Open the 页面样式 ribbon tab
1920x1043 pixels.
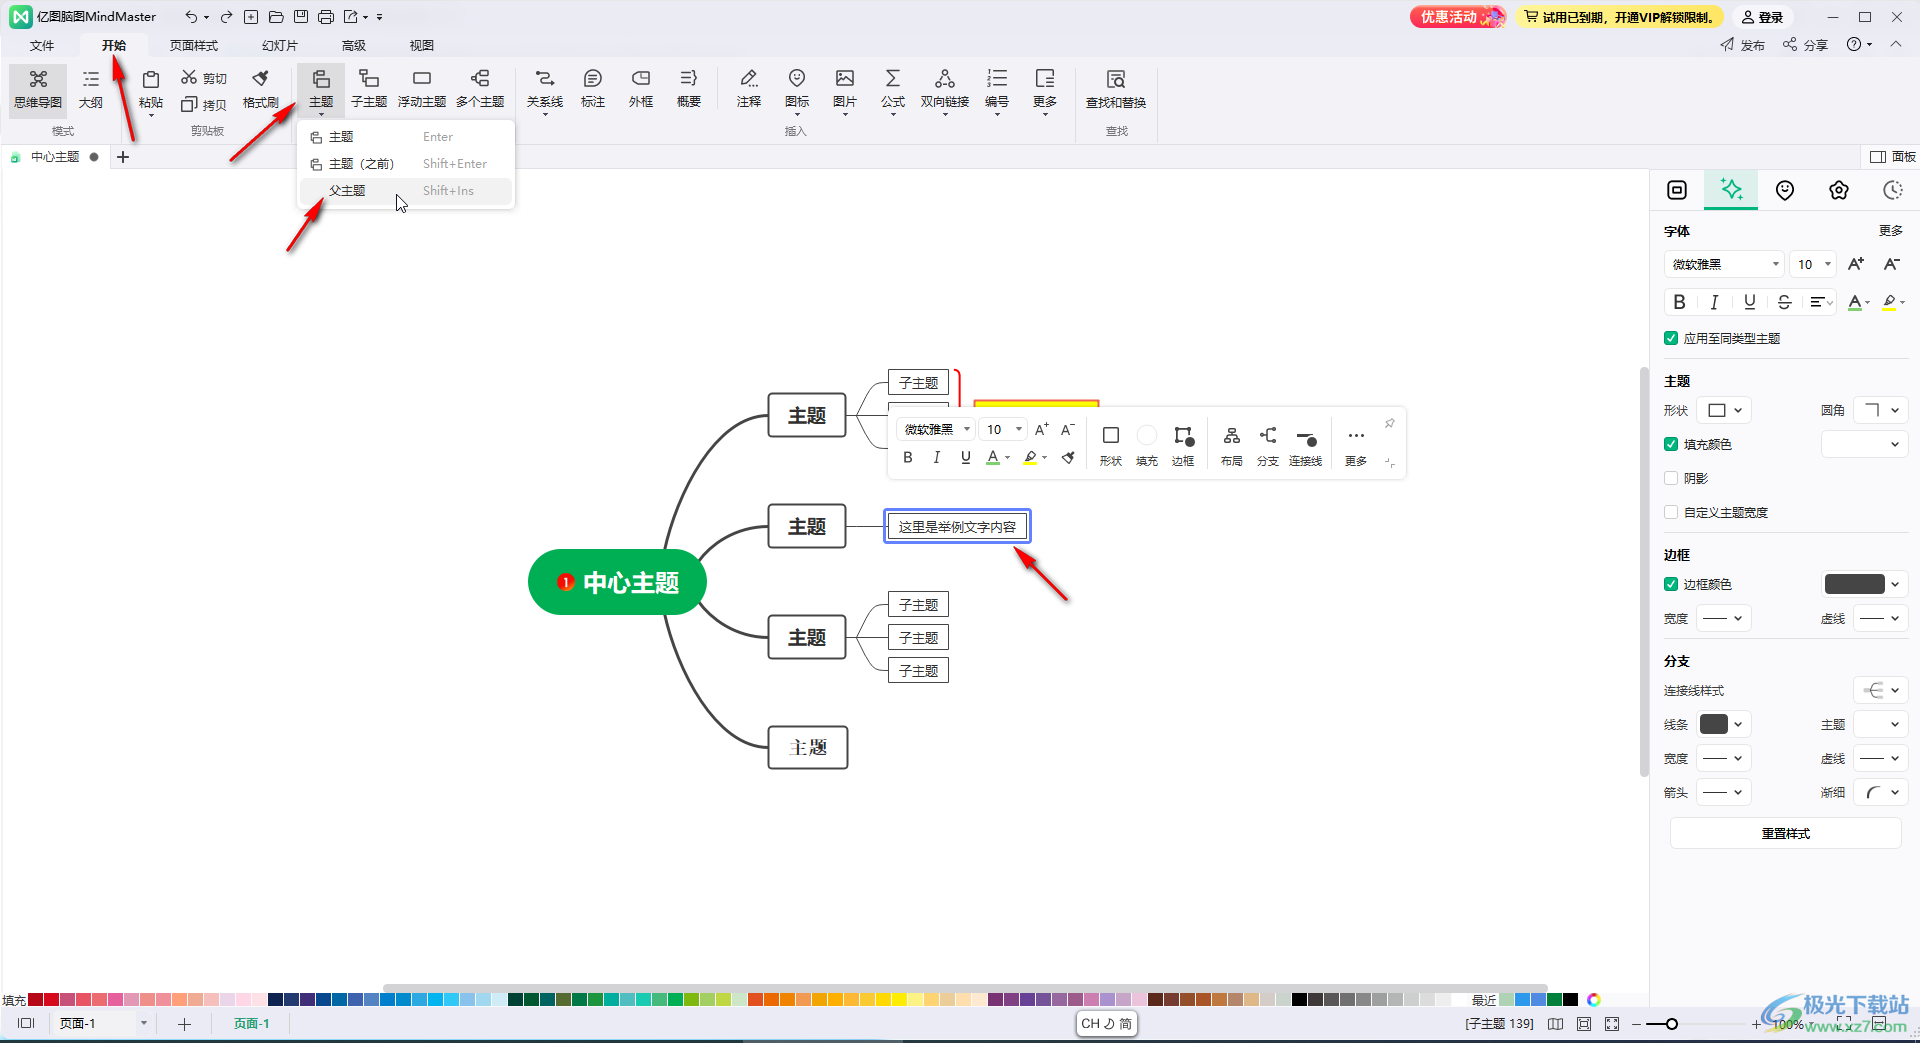pos(193,45)
